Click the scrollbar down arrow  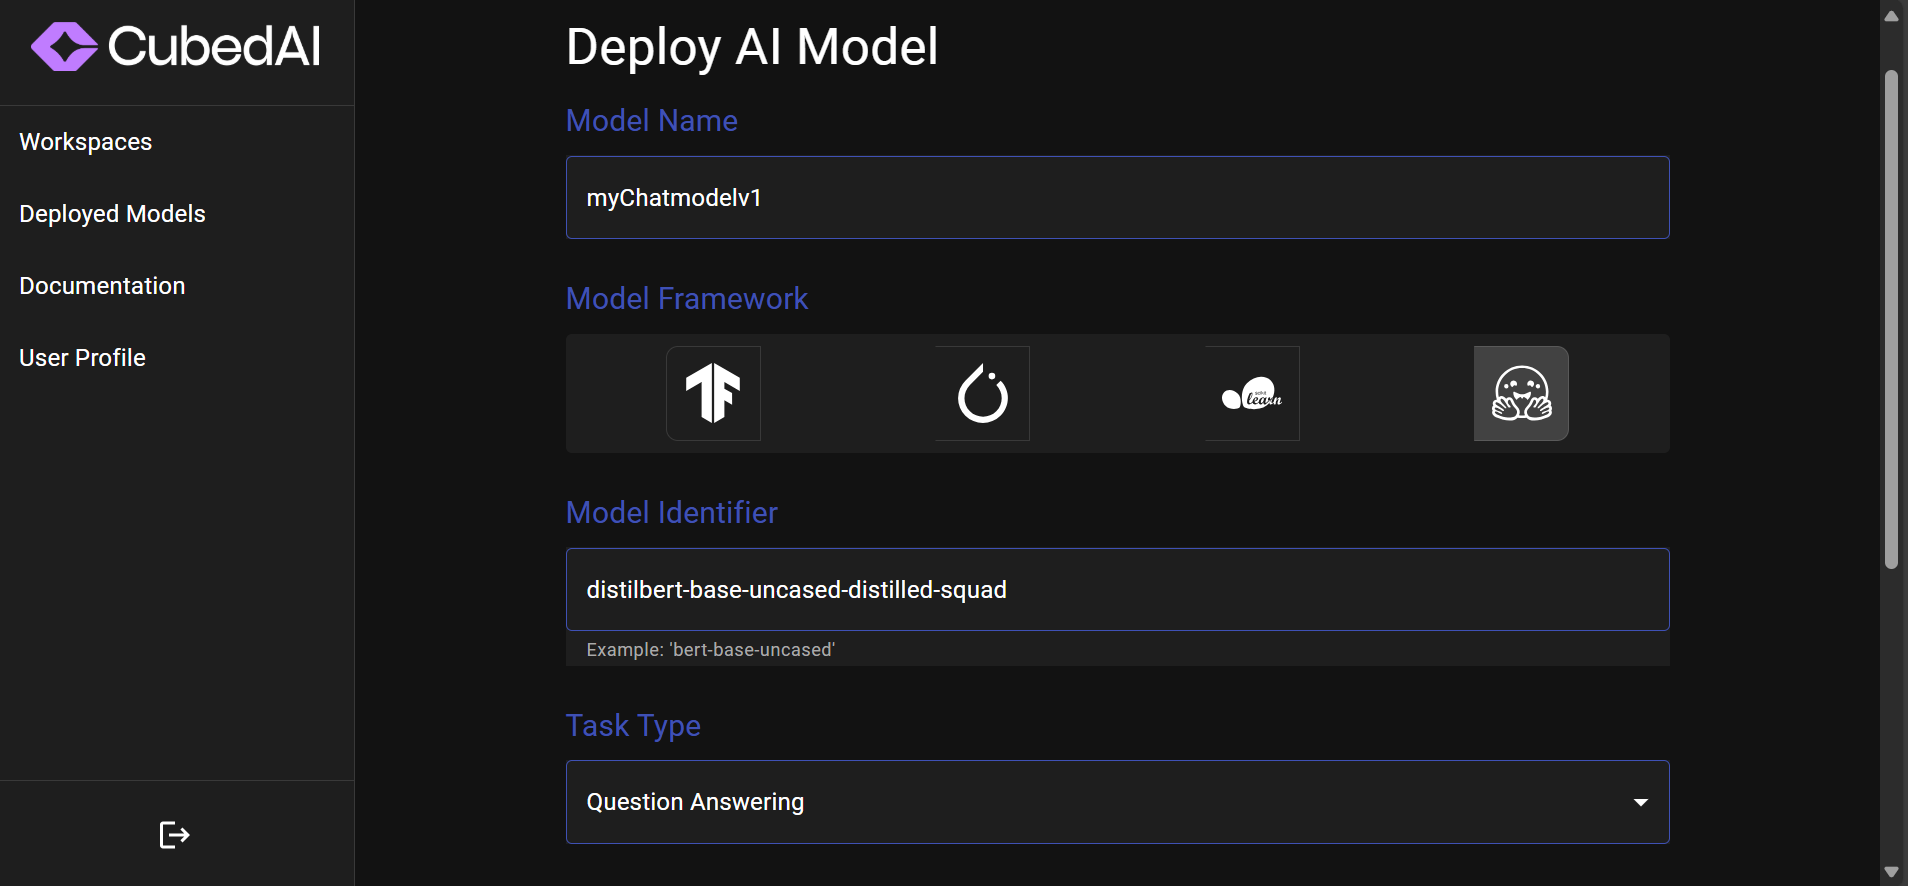[x=1891, y=872]
